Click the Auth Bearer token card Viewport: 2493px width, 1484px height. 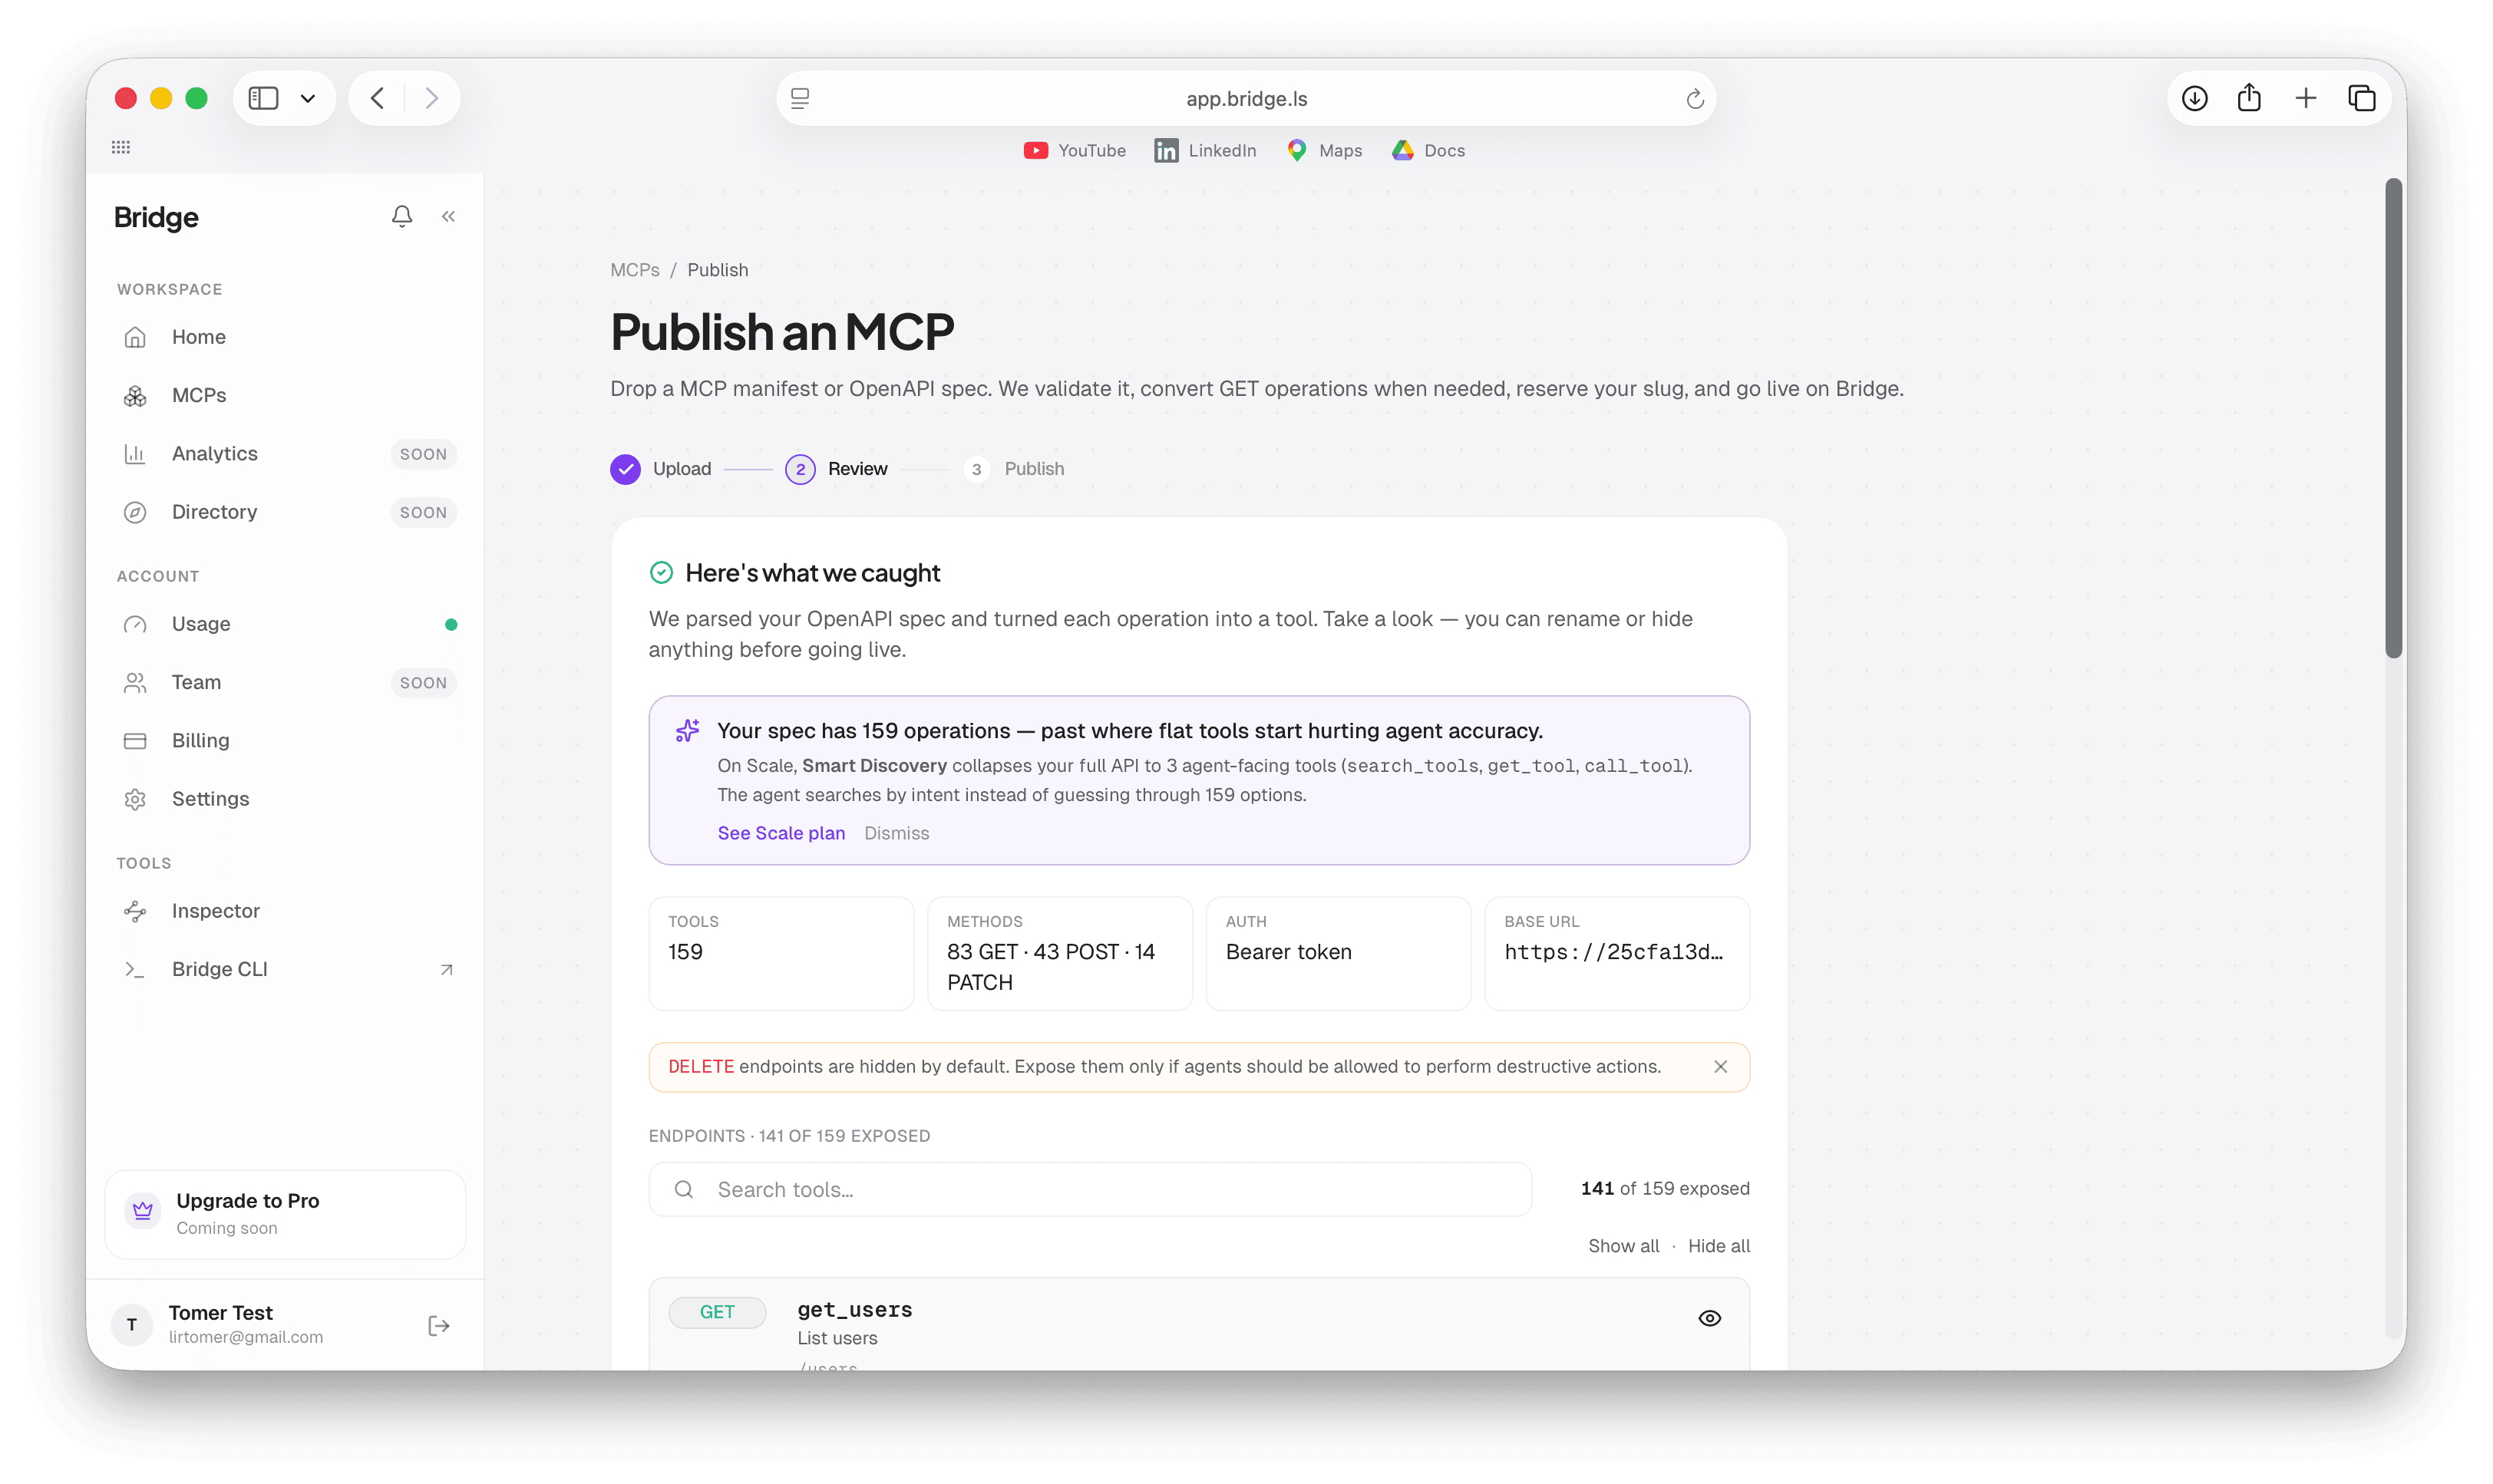(1338, 954)
